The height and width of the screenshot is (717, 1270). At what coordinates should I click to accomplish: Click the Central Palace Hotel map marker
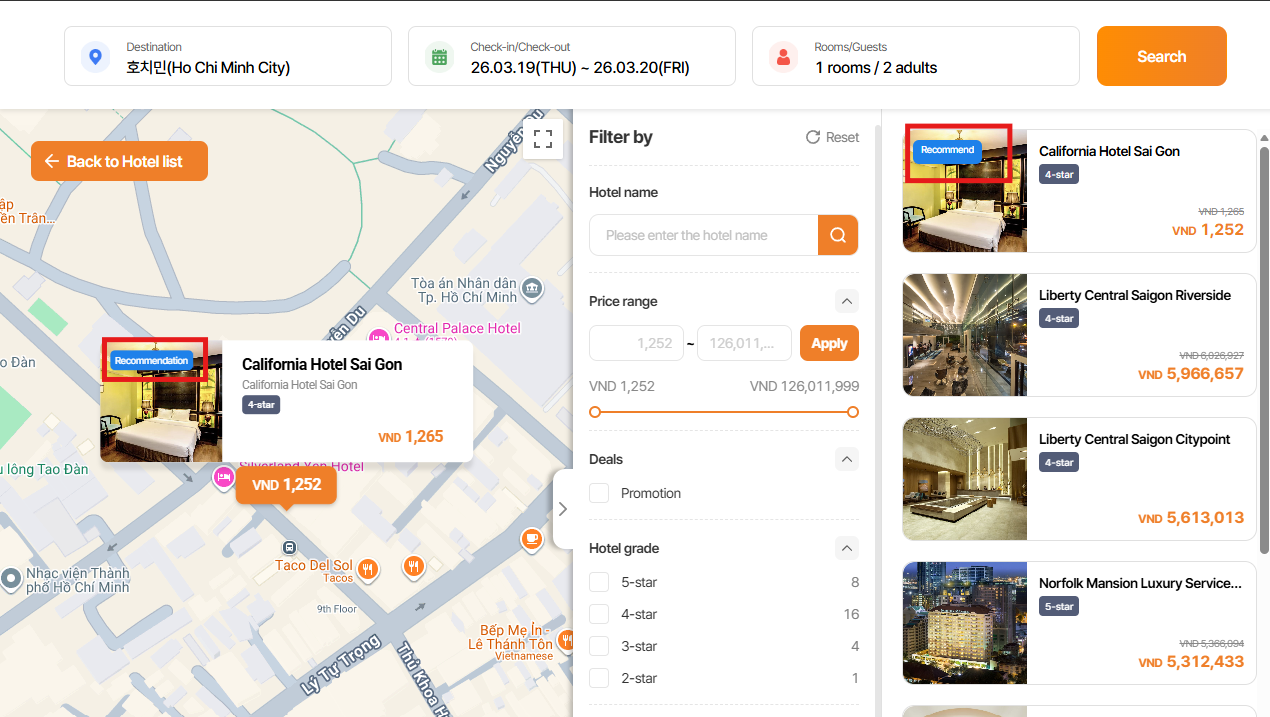coord(378,336)
